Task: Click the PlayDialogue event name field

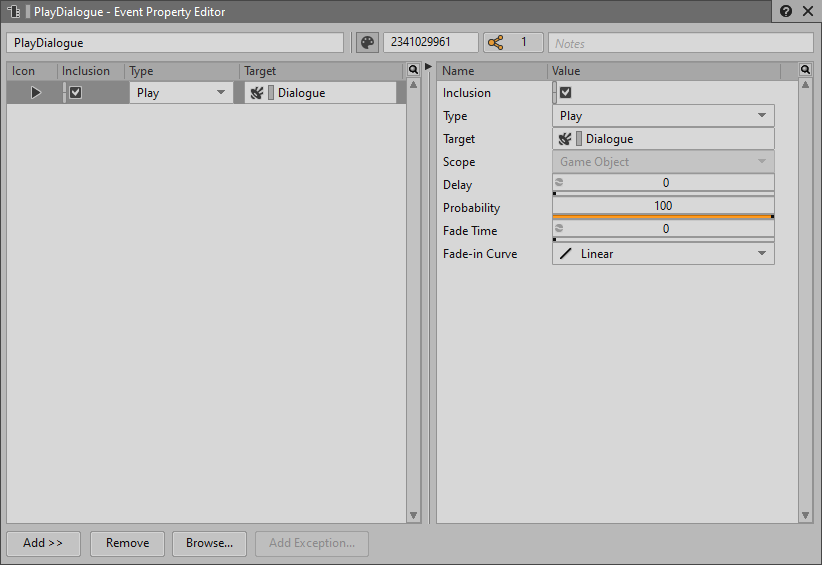Action: pyautogui.click(x=175, y=43)
